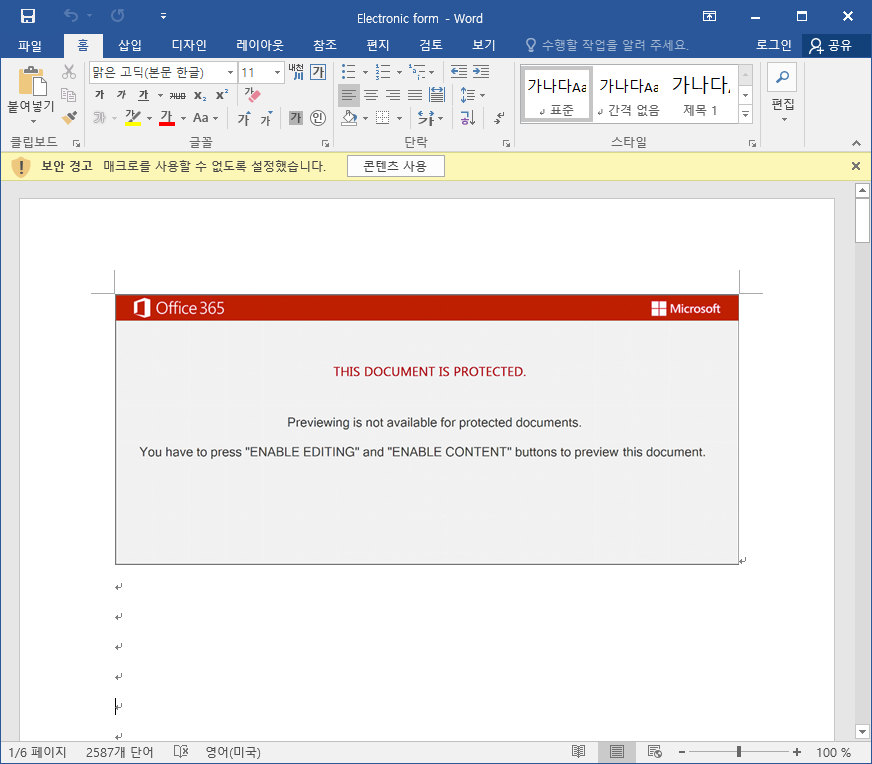Decrease font size with shrink icon
Screen dimensions: 872x764
pos(266,118)
